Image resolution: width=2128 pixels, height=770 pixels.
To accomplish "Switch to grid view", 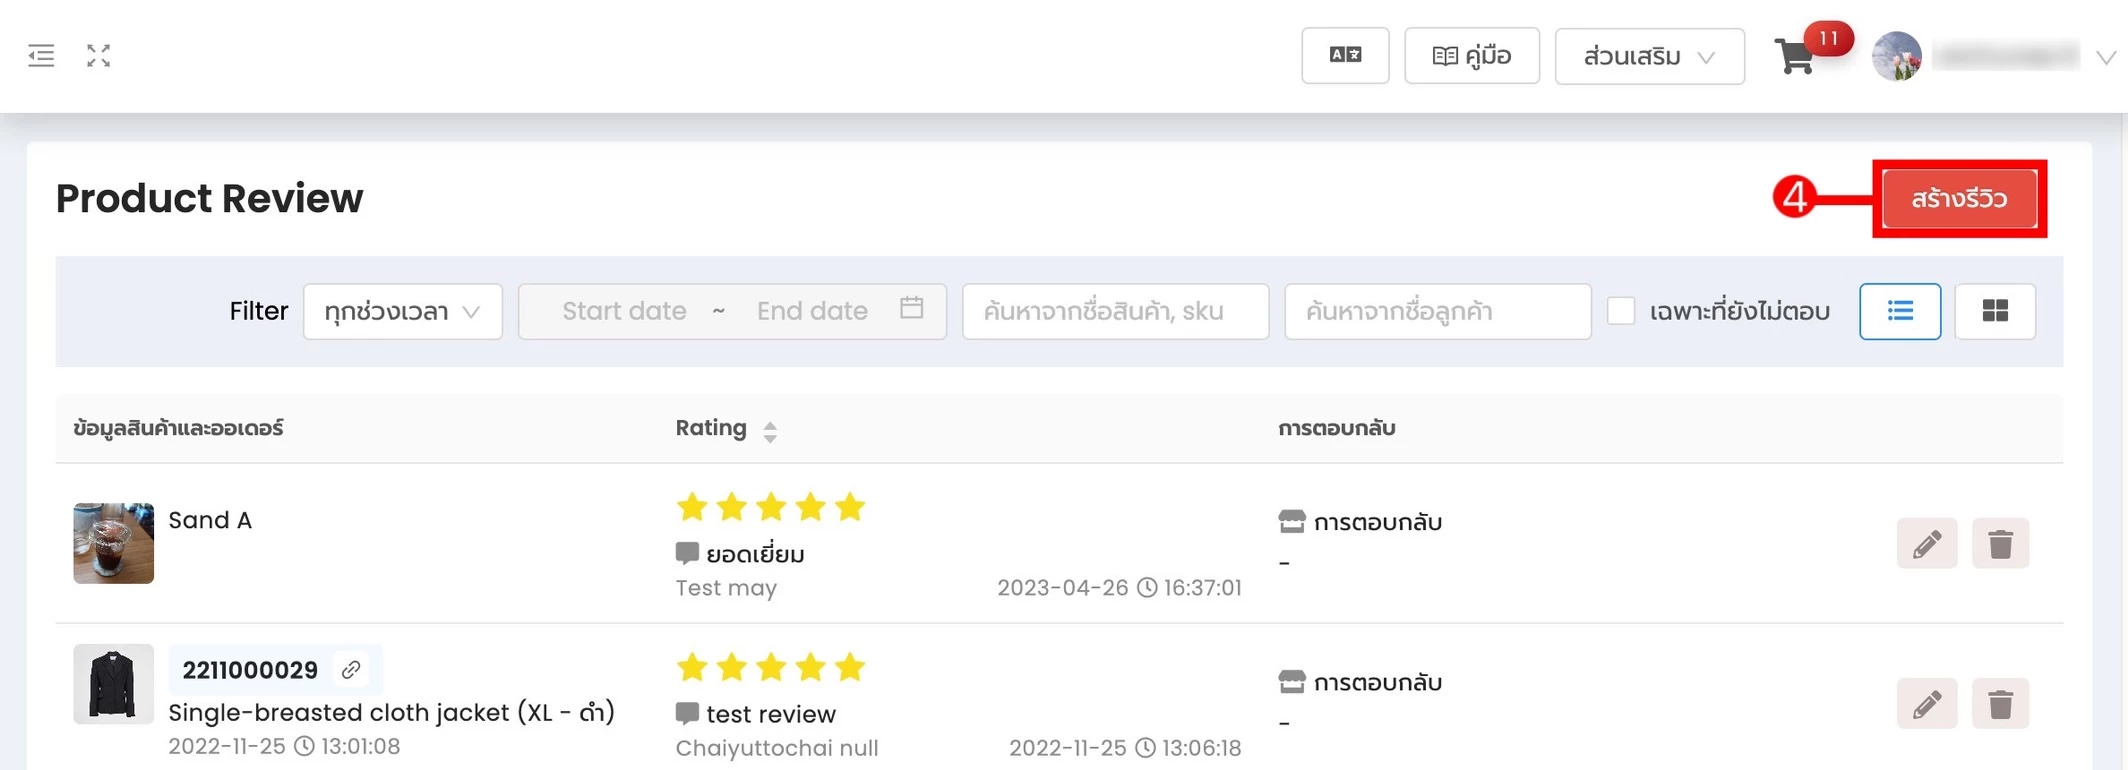I will 1994,311.
